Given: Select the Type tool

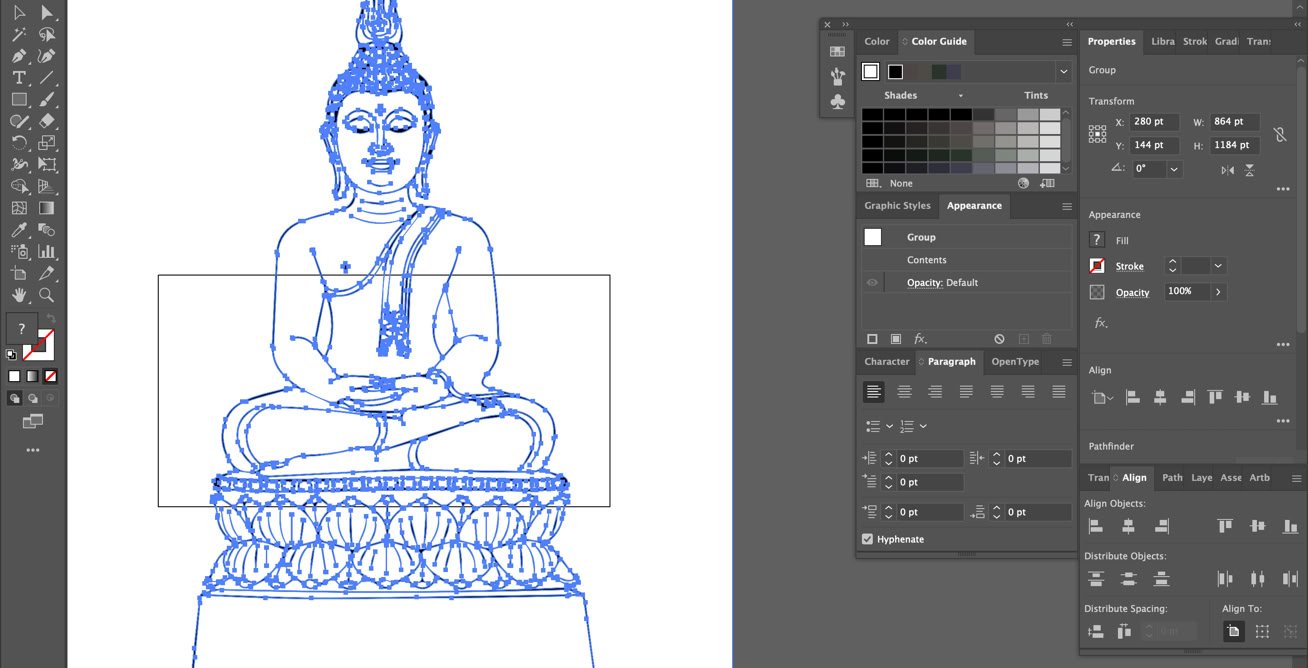Looking at the screenshot, I should (19, 78).
